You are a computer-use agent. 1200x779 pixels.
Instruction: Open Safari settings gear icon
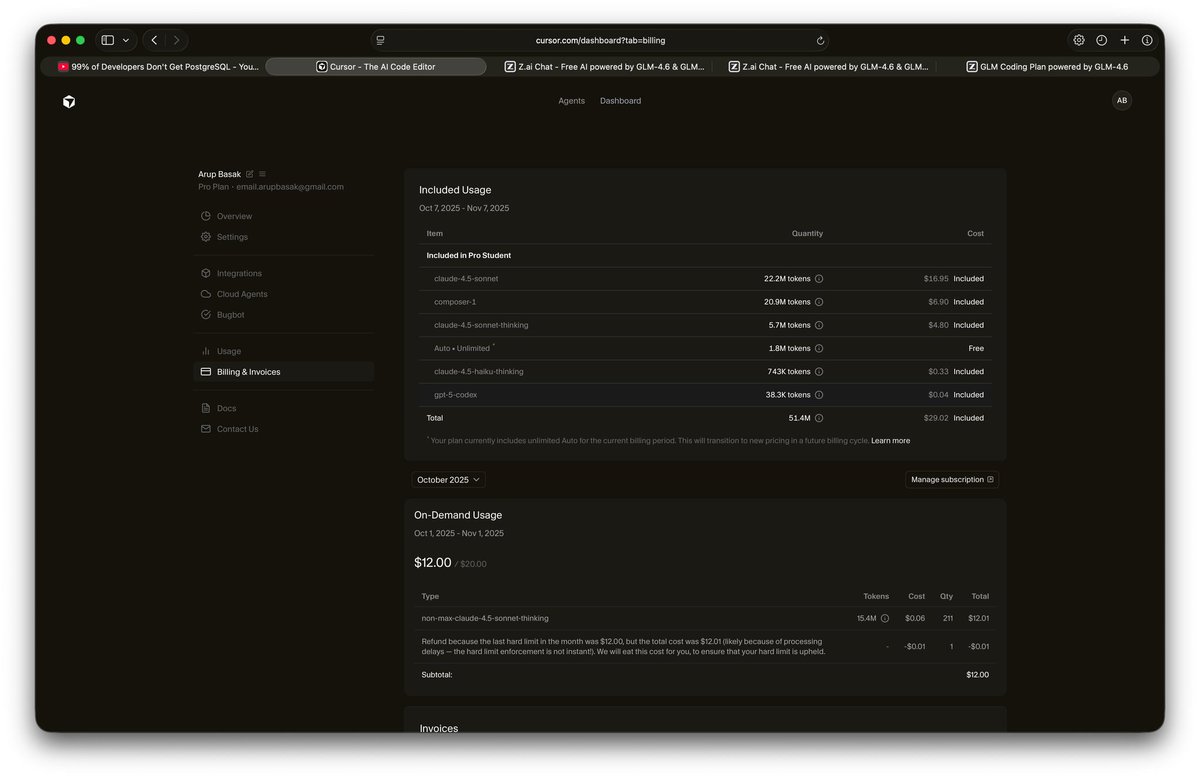point(1079,40)
